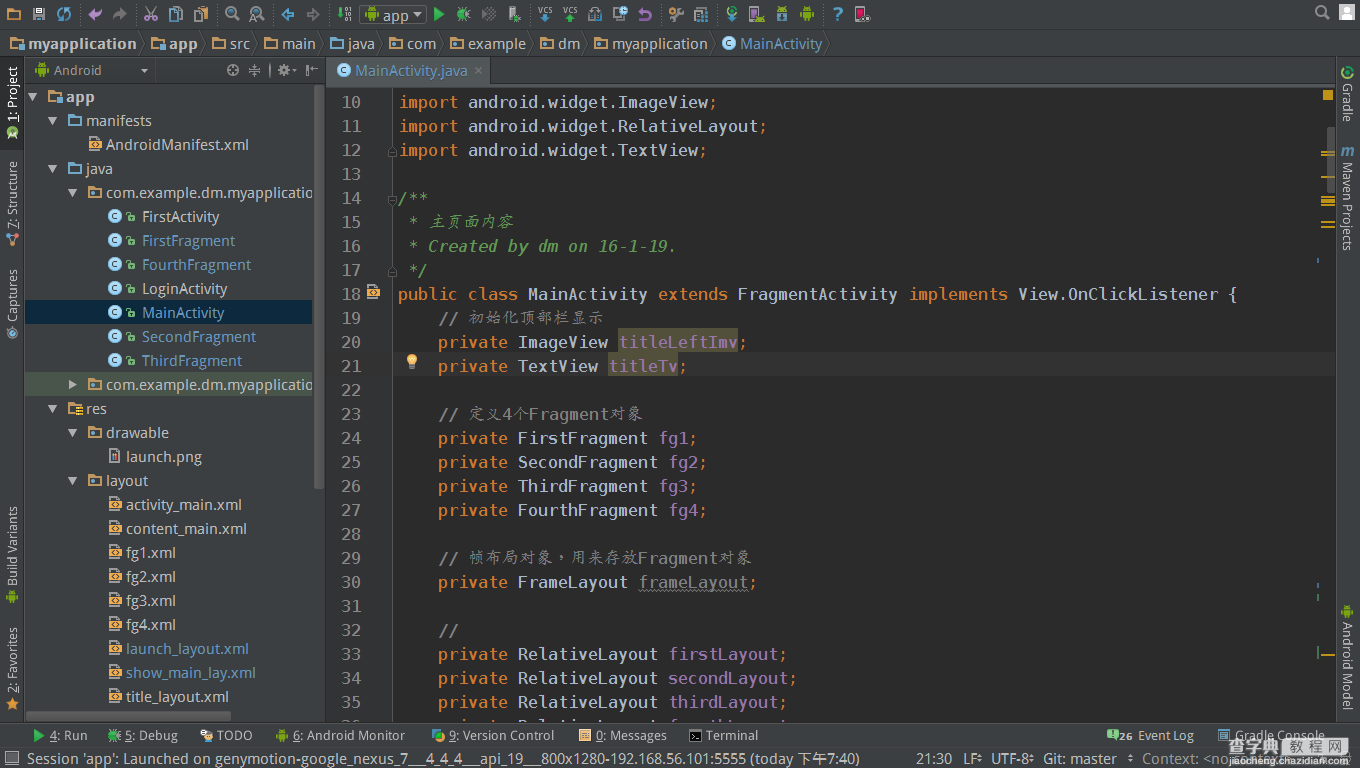The height and width of the screenshot is (768, 1360).
Task: Click VCS Commit Changes icon
Action: pos(569,14)
